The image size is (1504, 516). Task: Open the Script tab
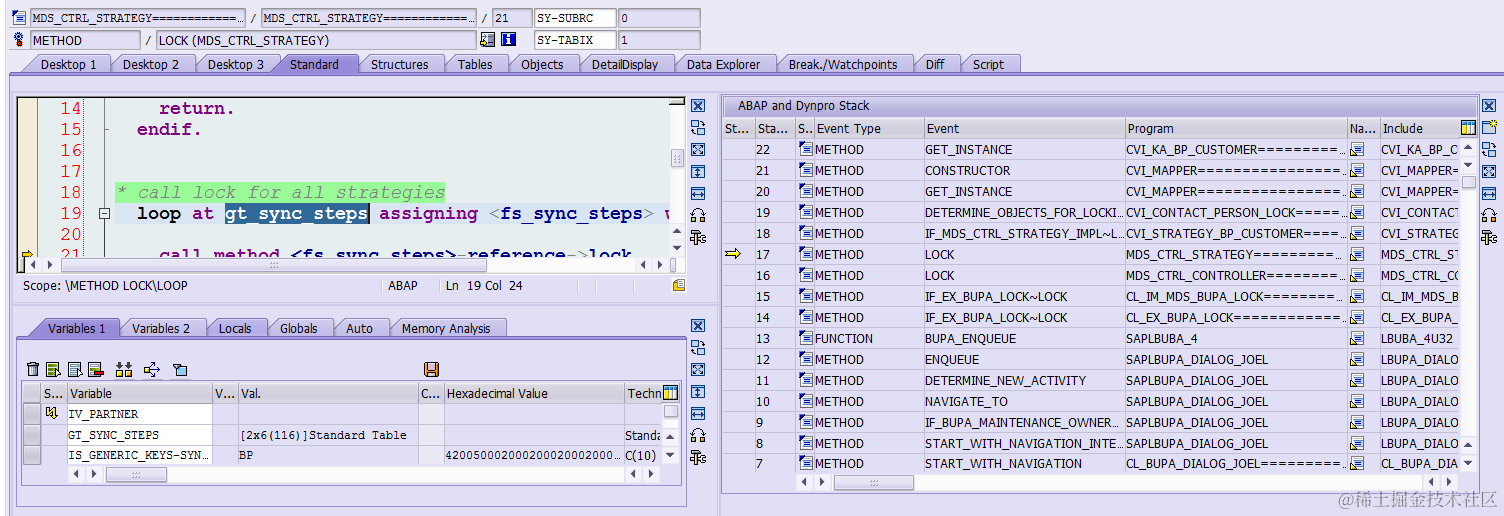point(988,64)
